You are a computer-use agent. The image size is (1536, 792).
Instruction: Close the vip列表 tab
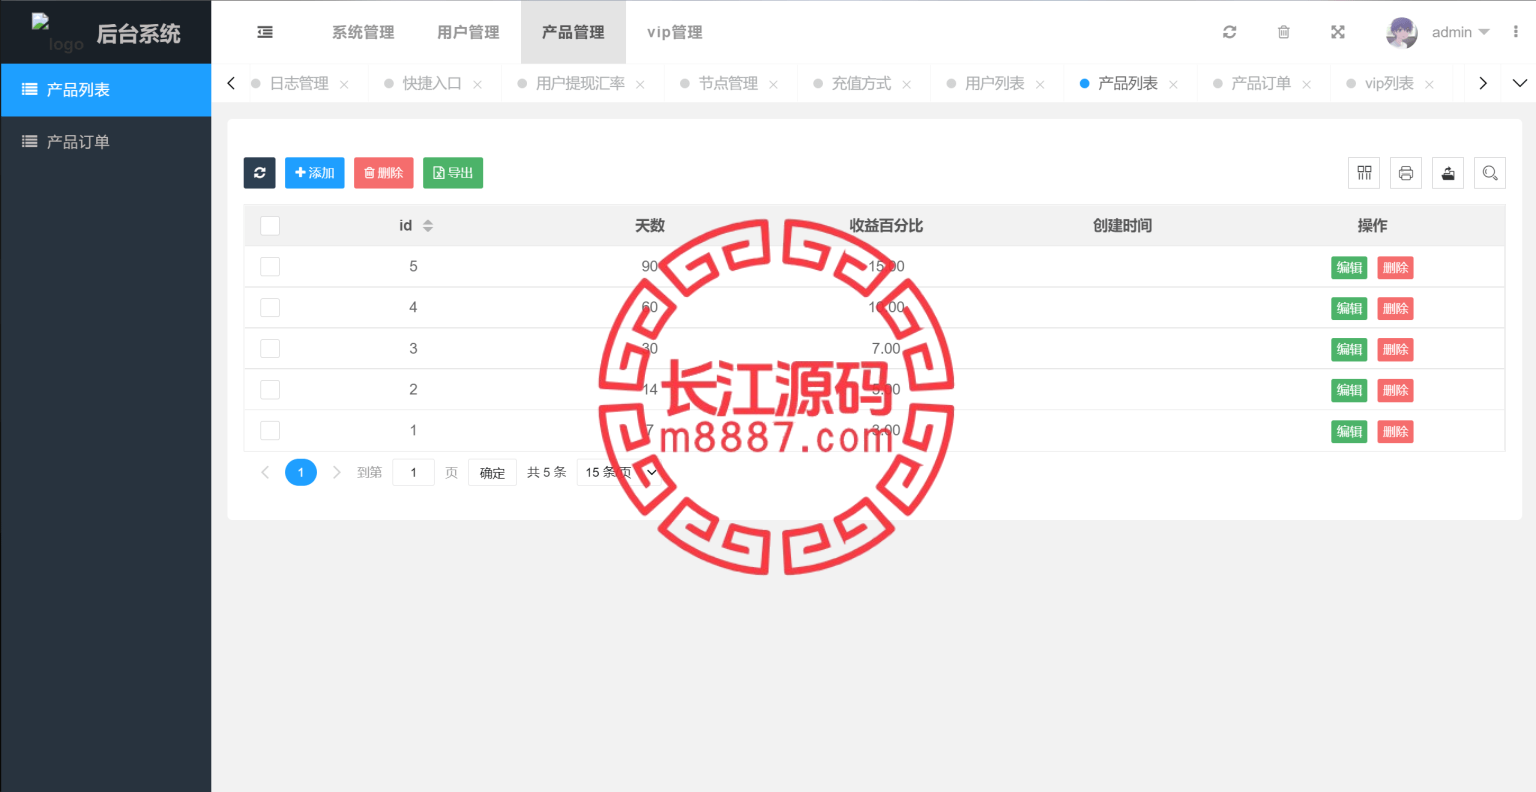[1429, 84]
